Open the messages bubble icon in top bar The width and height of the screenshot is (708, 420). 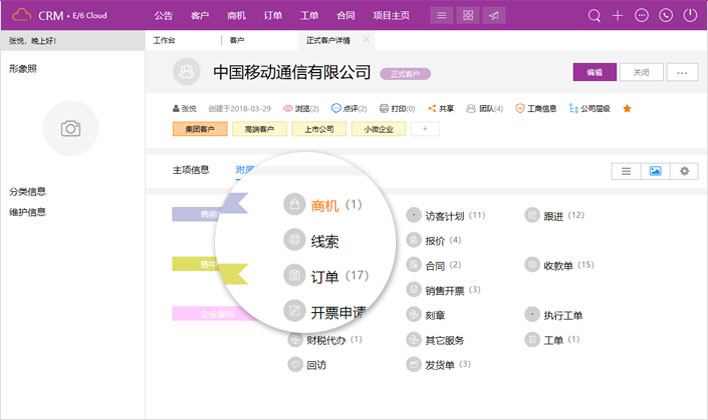pos(642,16)
